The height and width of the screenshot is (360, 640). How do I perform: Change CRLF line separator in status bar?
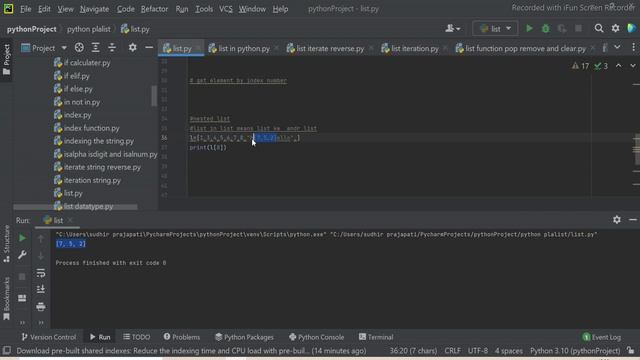[x=452, y=351]
